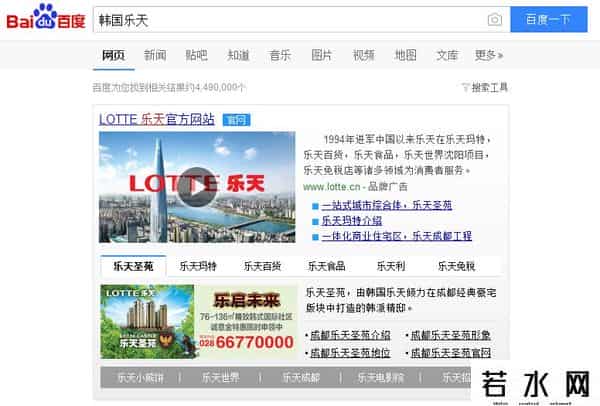600x406 pixels.
Task: Open 一体化商业住宅区，乐天成都工程 link
Action: pyautogui.click(x=396, y=236)
